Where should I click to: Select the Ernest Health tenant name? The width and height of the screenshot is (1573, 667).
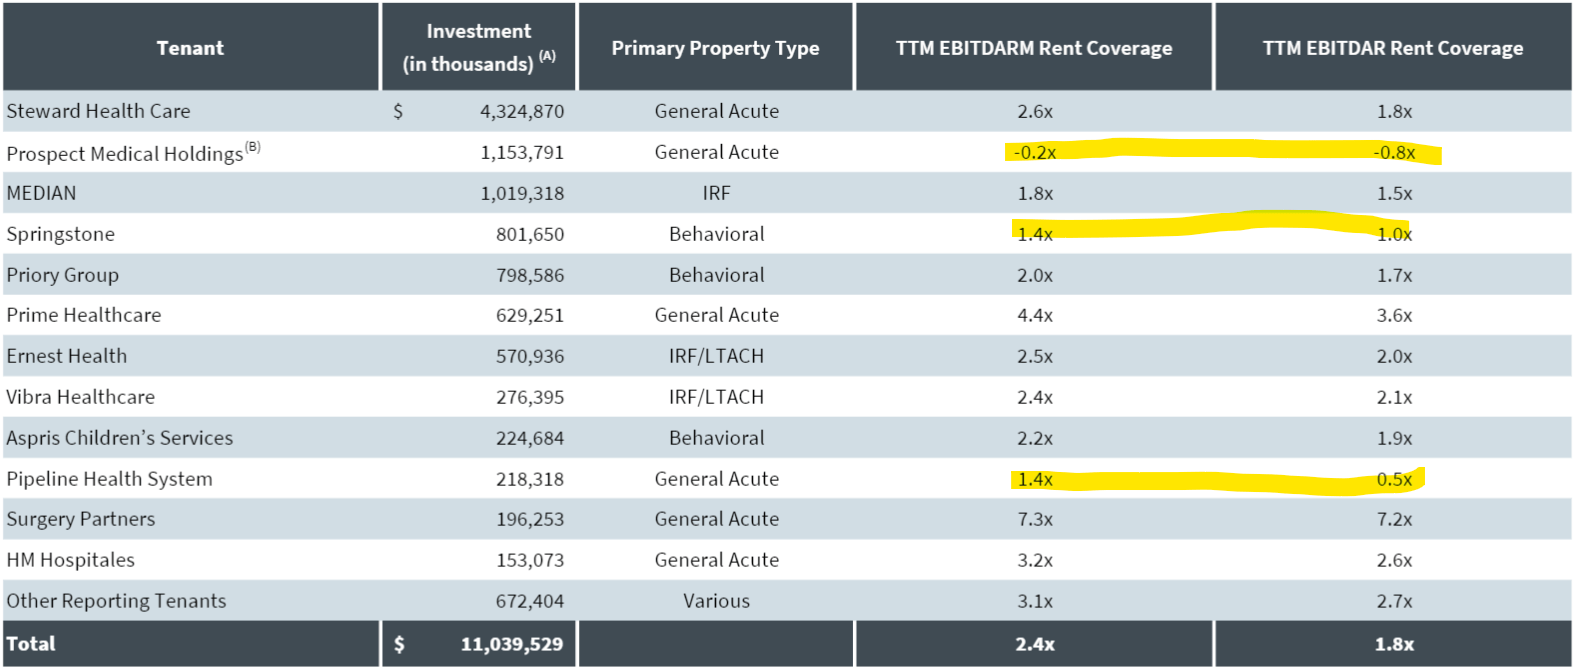click(66, 356)
